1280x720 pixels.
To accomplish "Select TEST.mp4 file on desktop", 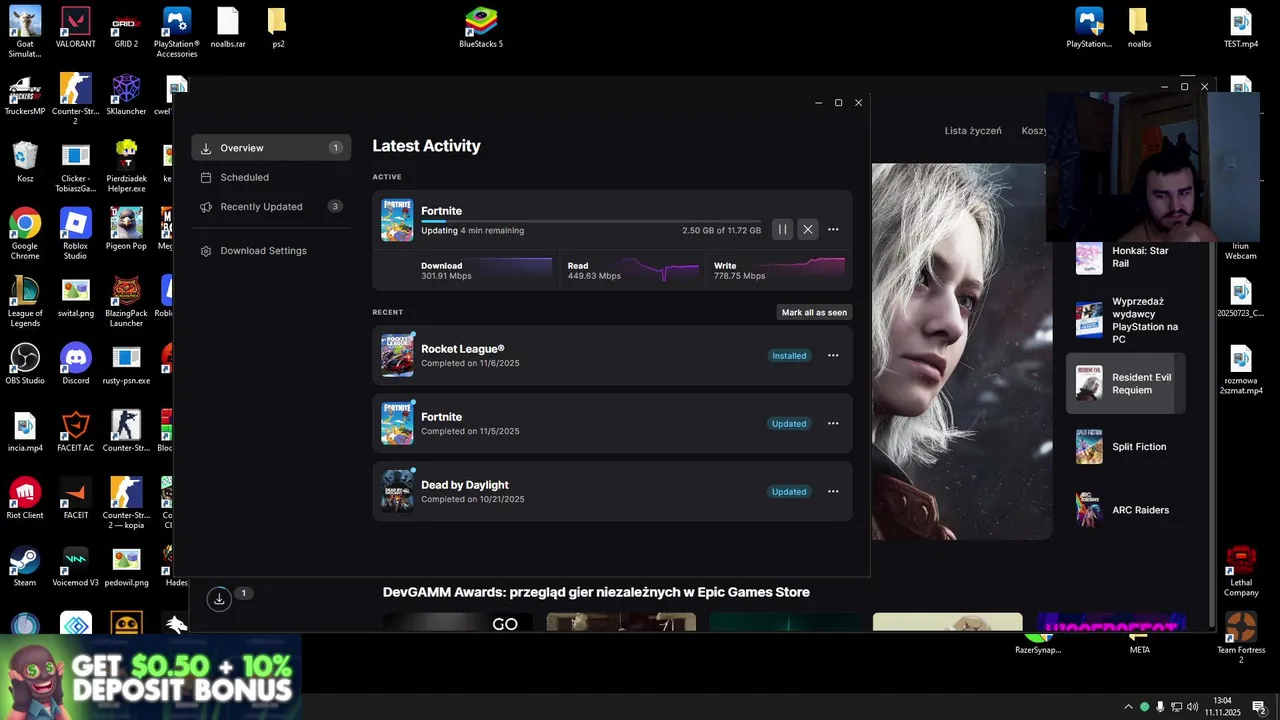I will point(1241,28).
